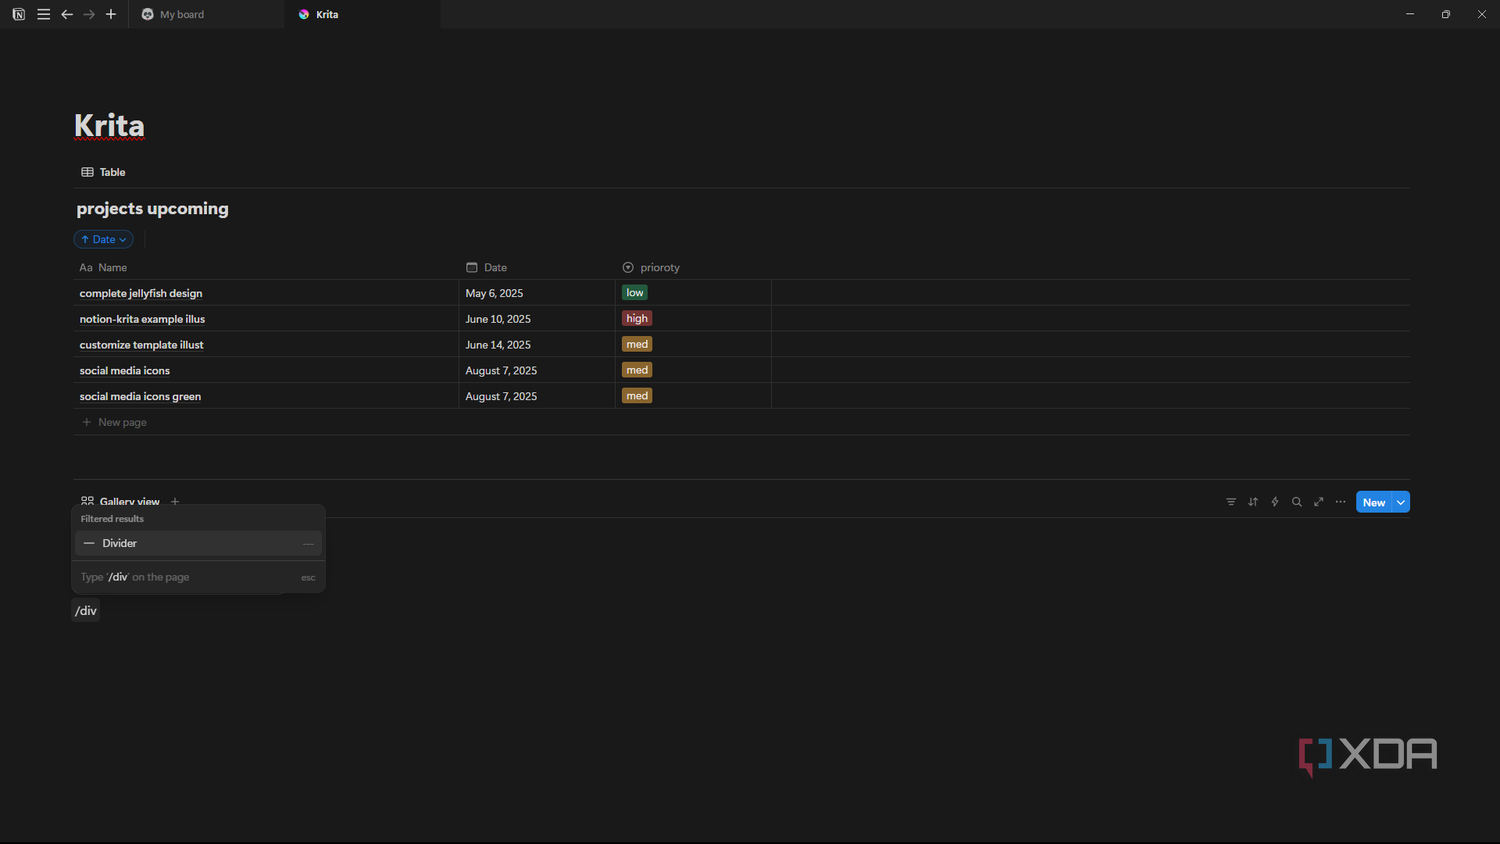Open the notion-krita example illus row
This screenshot has height=844, width=1500.
pyautogui.click(x=142, y=319)
